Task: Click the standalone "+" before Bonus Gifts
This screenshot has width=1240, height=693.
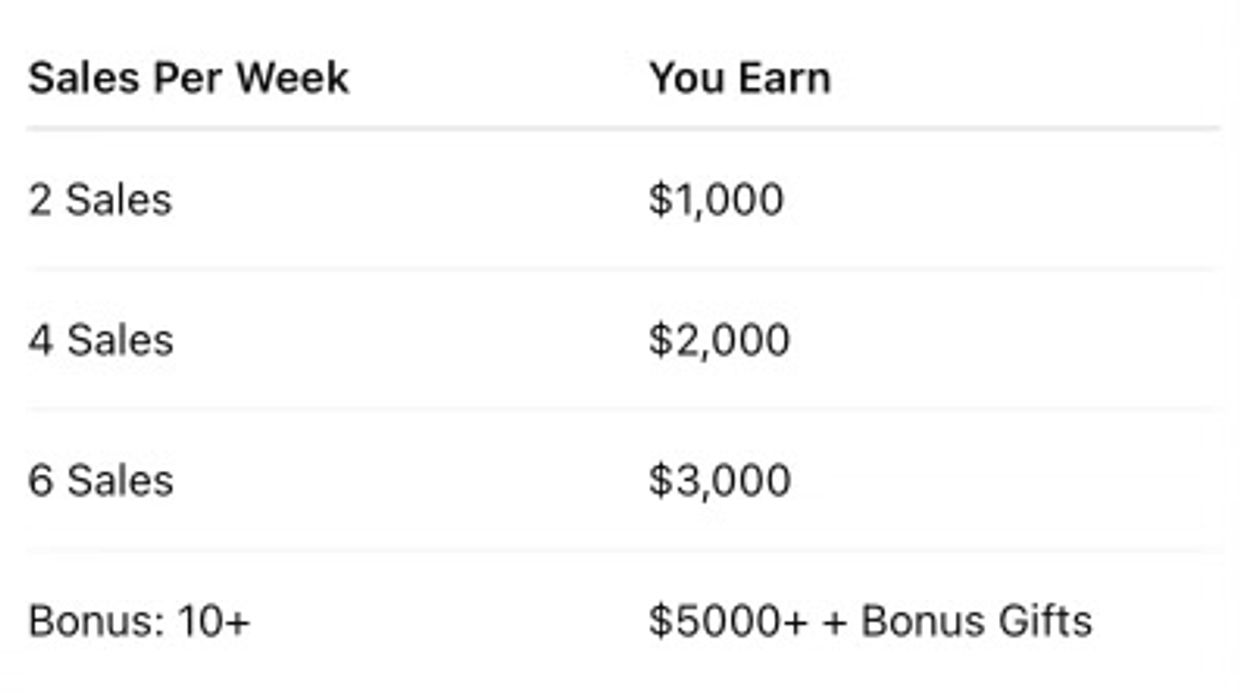Action: click(835, 622)
